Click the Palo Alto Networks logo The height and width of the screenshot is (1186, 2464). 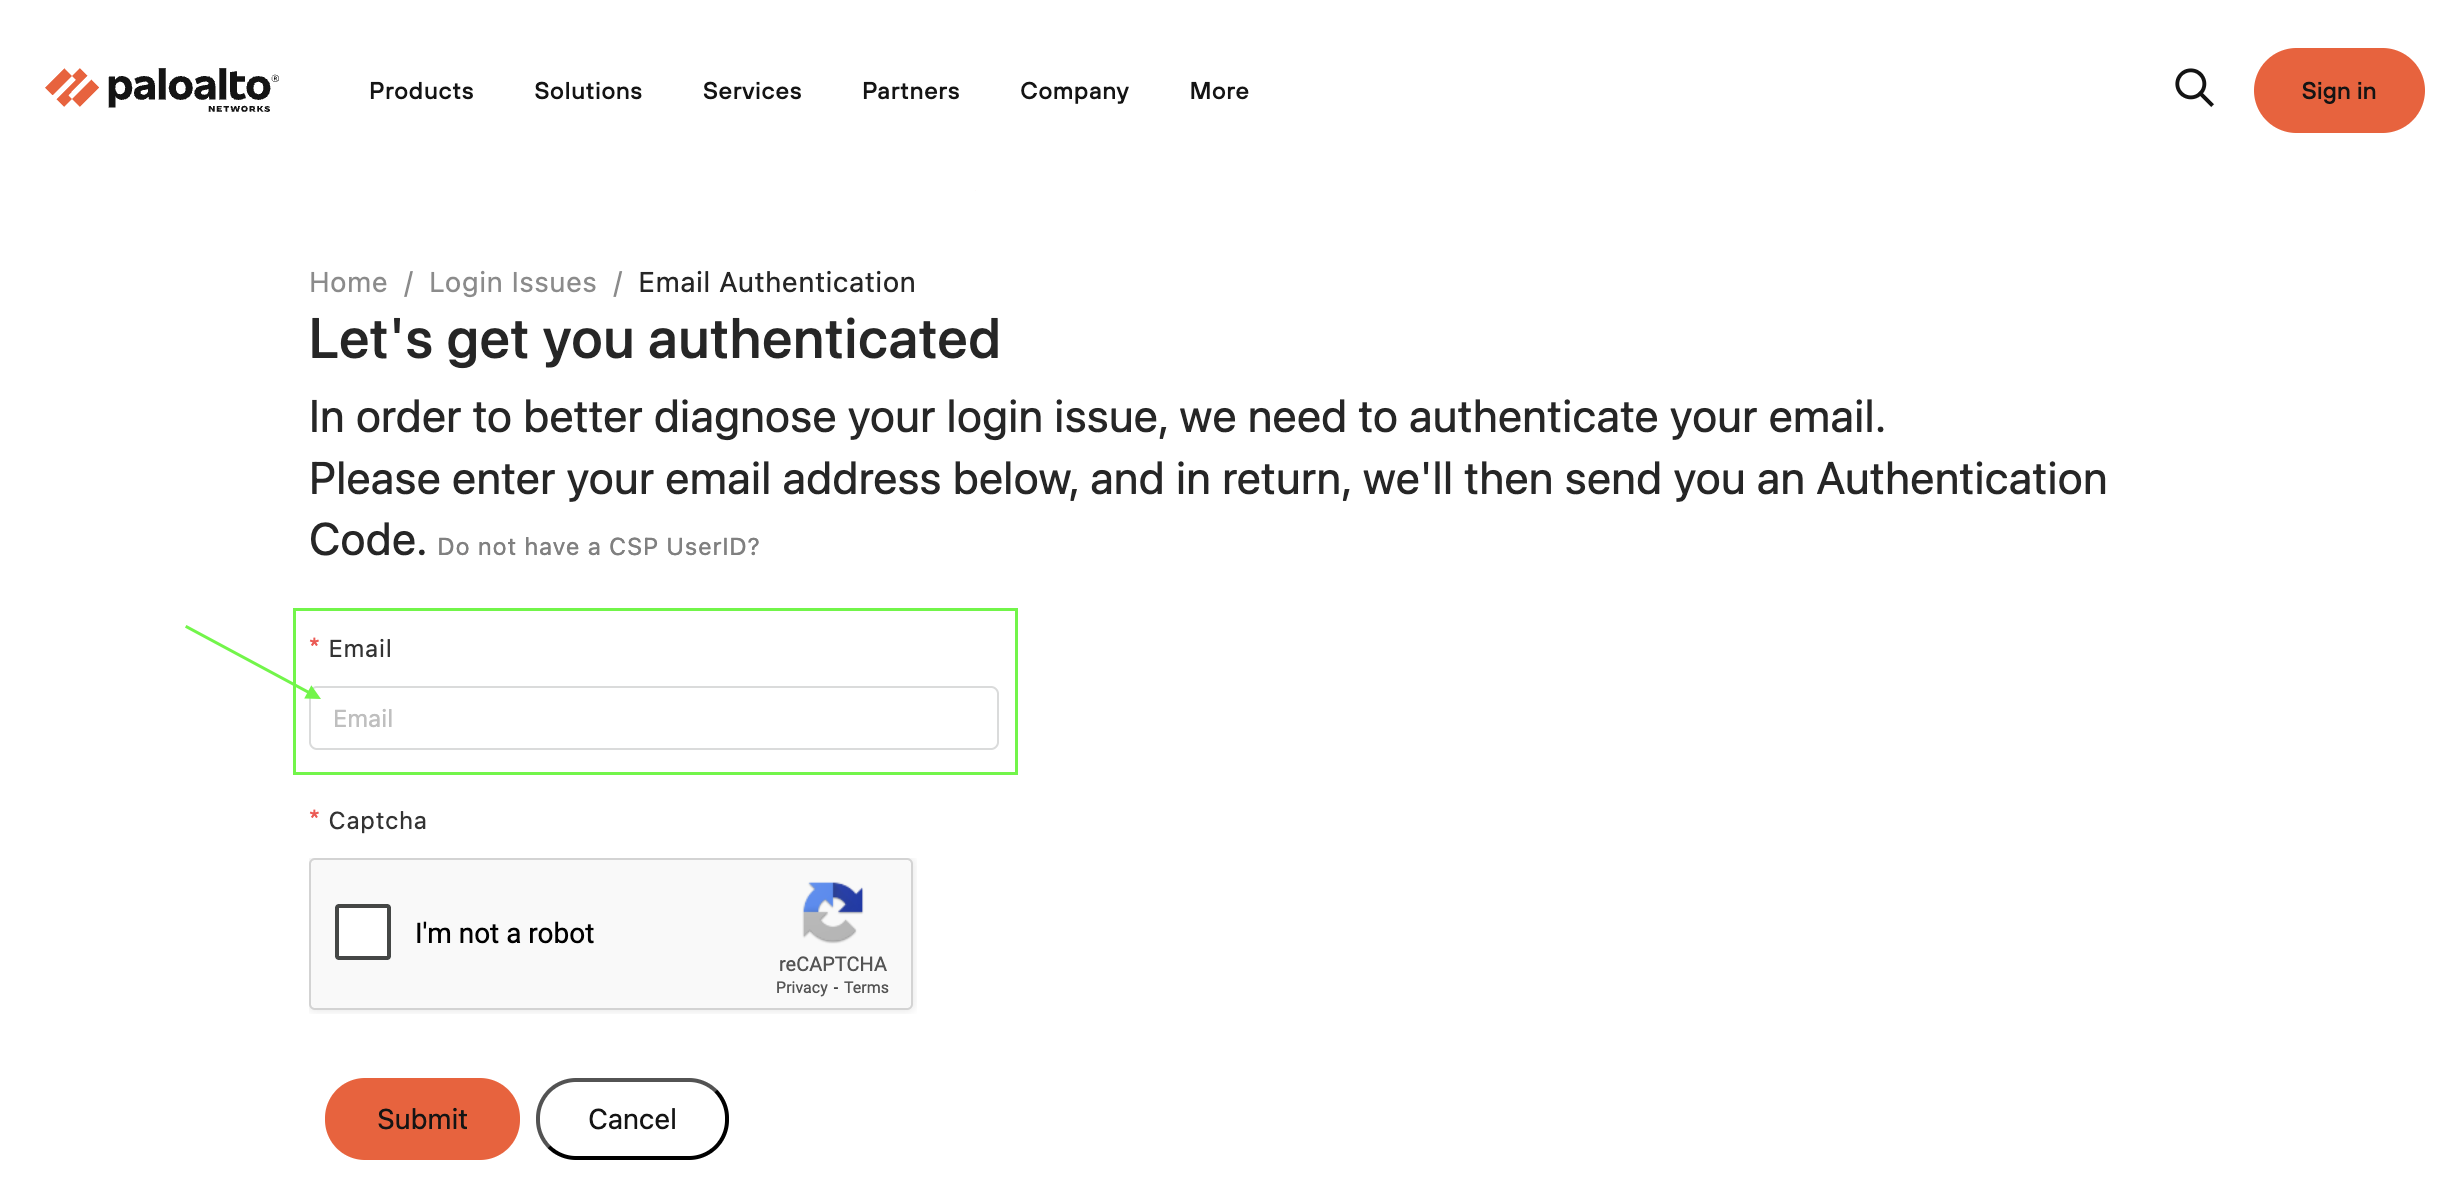tap(162, 90)
